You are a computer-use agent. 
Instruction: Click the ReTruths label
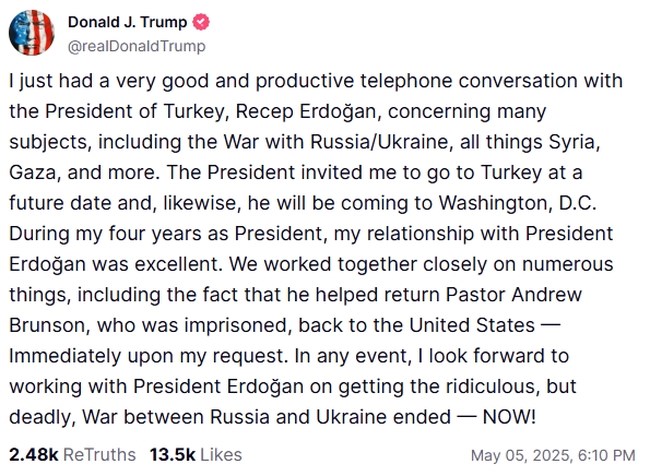tap(99, 455)
